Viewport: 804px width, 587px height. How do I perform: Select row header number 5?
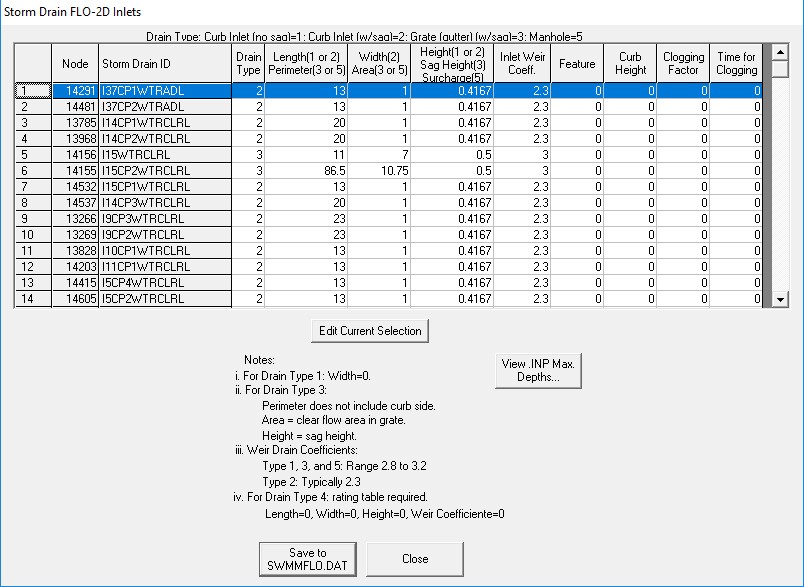point(32,155)
